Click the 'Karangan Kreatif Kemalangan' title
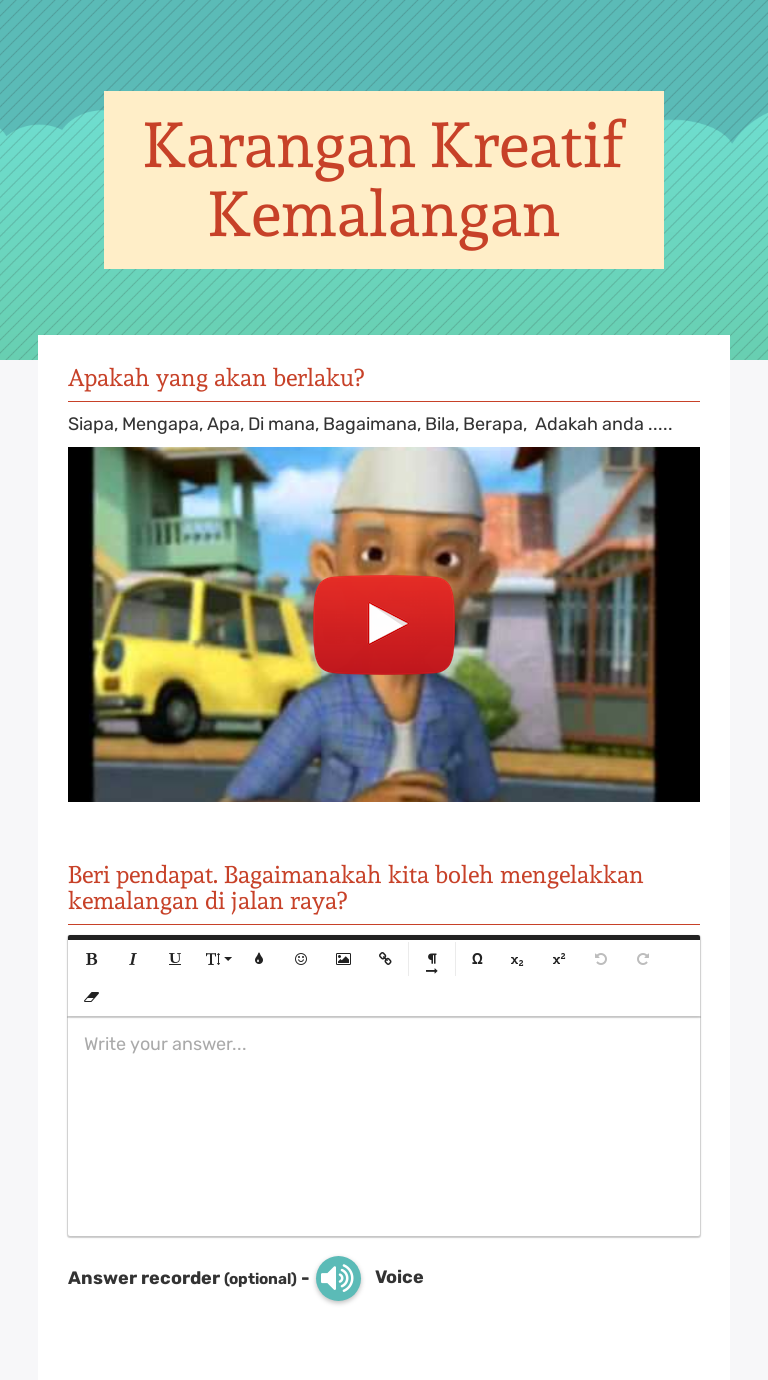This screenshot has width=768, height=1380. pyautogui.click(x=384, y=180)
